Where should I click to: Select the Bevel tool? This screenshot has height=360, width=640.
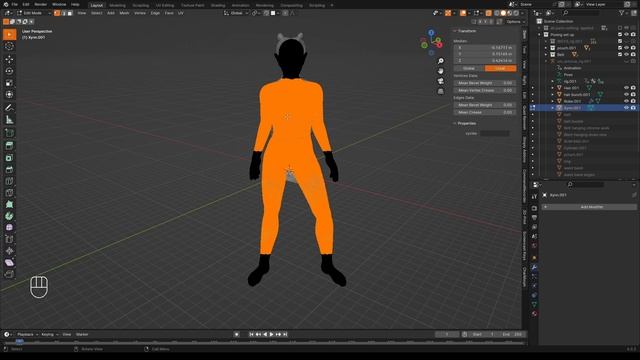coord(9,169)
